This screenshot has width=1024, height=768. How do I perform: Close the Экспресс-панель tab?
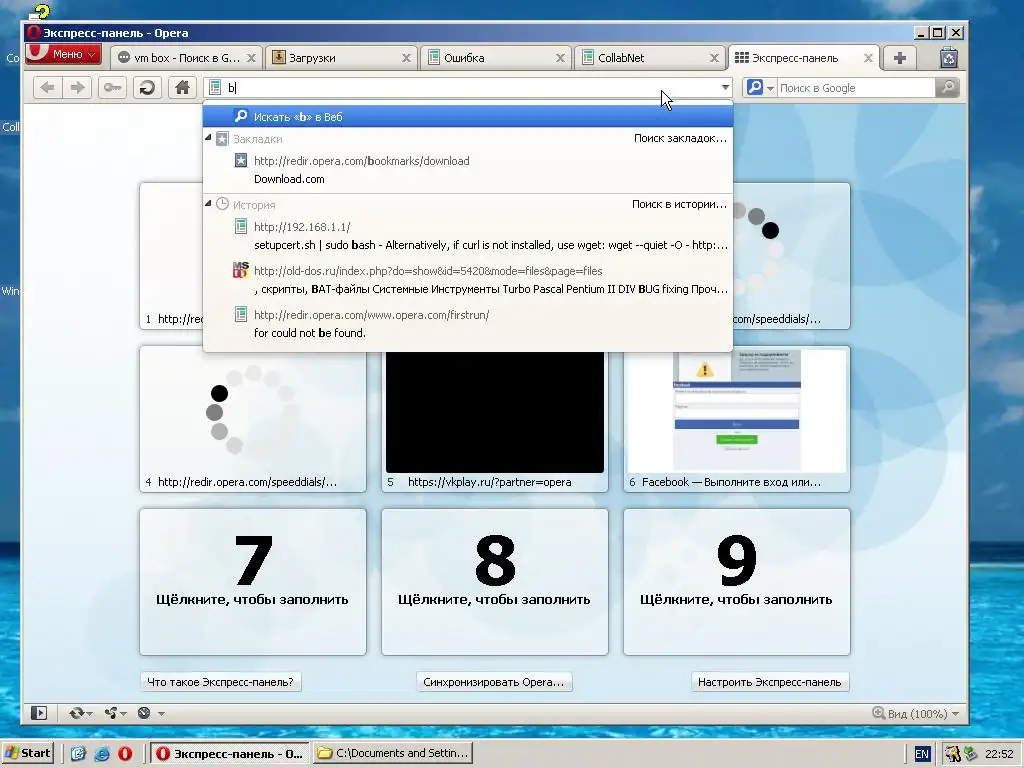869,58
